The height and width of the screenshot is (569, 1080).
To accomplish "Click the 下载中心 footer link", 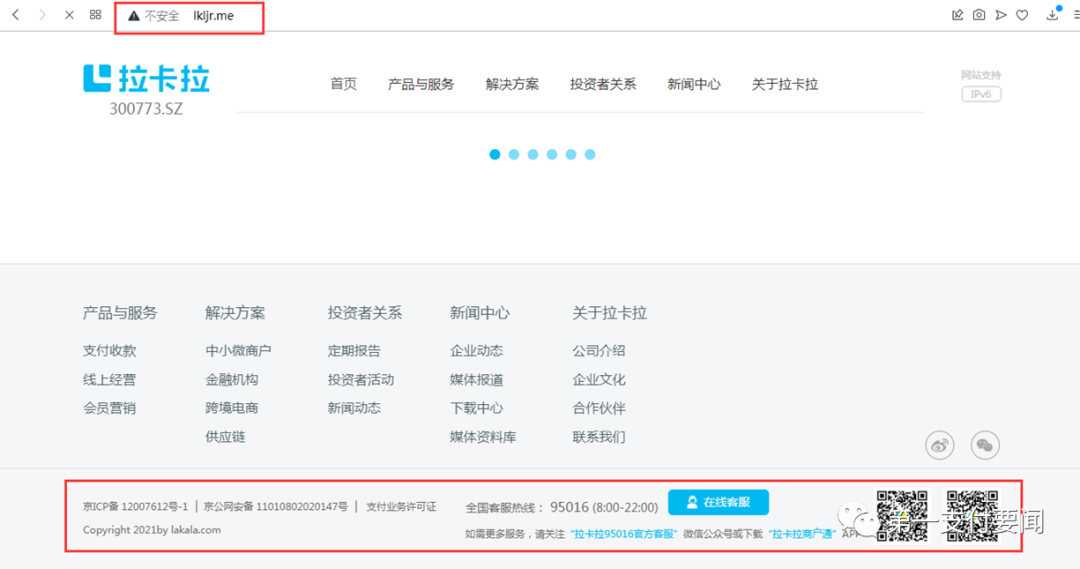I will 477,408.
